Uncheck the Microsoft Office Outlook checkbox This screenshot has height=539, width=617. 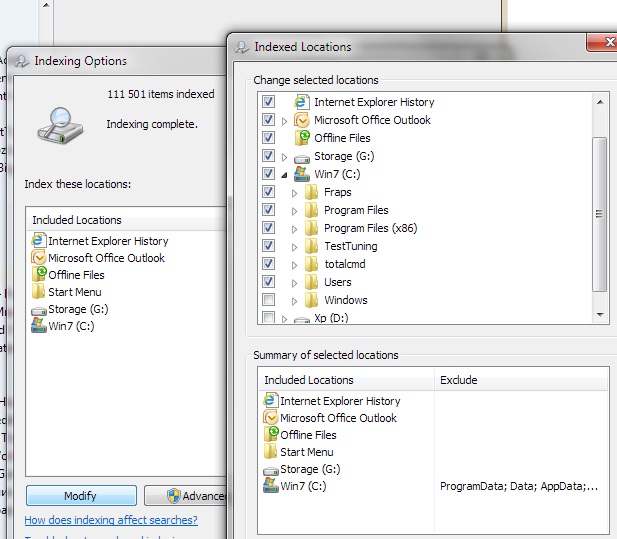(268, 119)
